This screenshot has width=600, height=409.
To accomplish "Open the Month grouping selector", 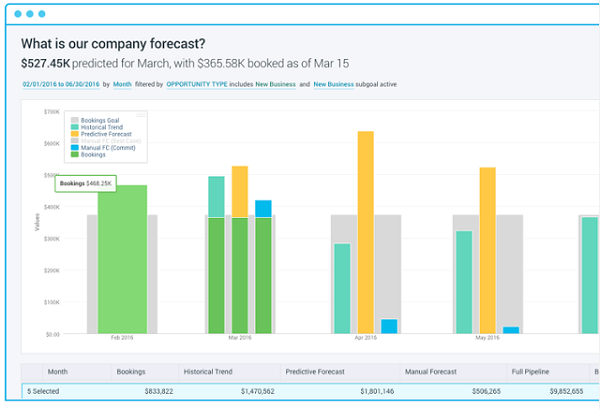I will point(122,85).
